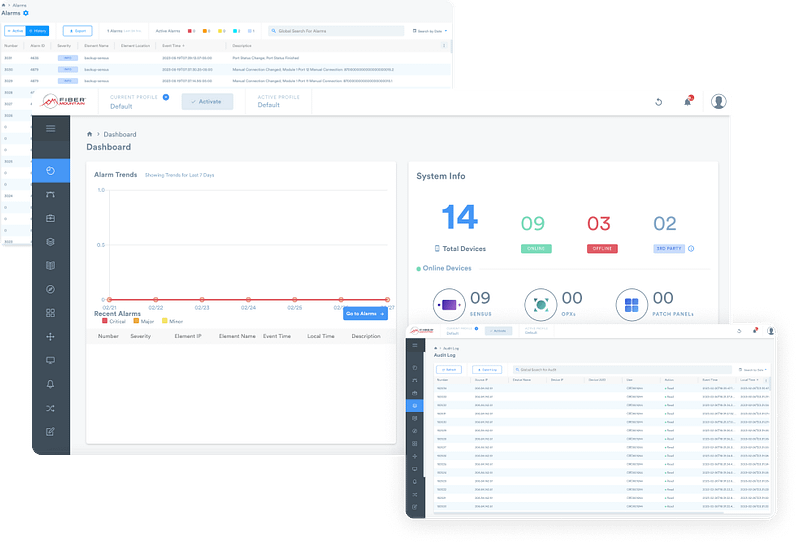
Task: Click highlighted Audit Log sidebar icon
Action: (414, 406)
